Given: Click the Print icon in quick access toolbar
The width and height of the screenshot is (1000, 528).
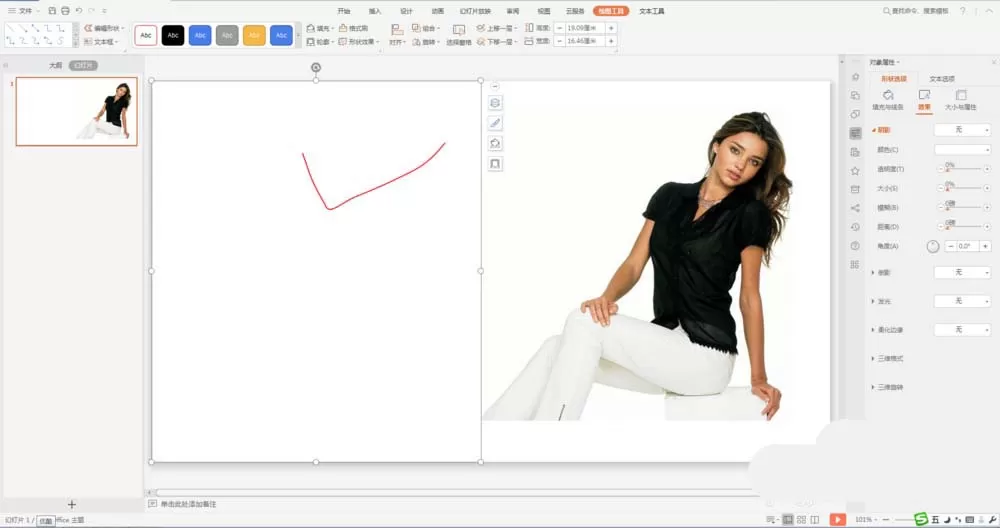Looking at the screenshot, I should (65, 11).
